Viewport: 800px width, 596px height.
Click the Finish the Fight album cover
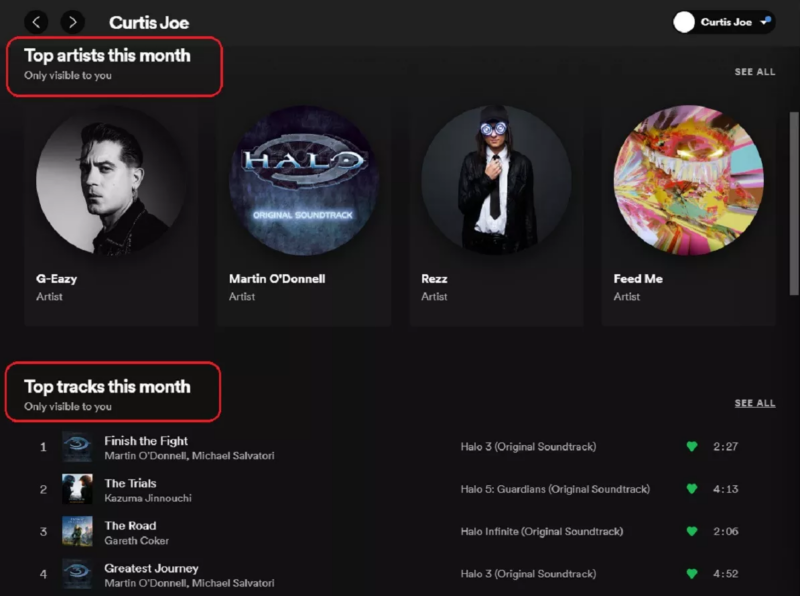pyautogui.click(x=77, y=447)
